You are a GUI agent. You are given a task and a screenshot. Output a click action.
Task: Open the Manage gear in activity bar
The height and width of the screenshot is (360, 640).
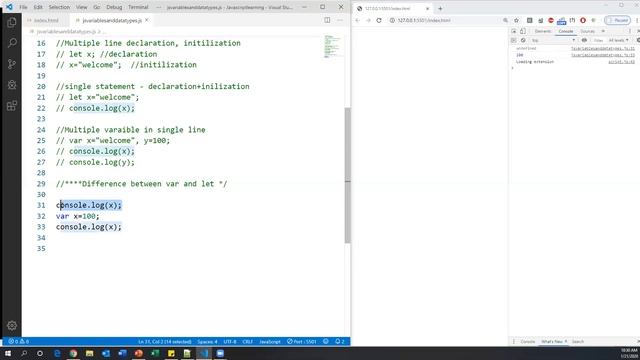pyautogui.click(x=12, y=325)
